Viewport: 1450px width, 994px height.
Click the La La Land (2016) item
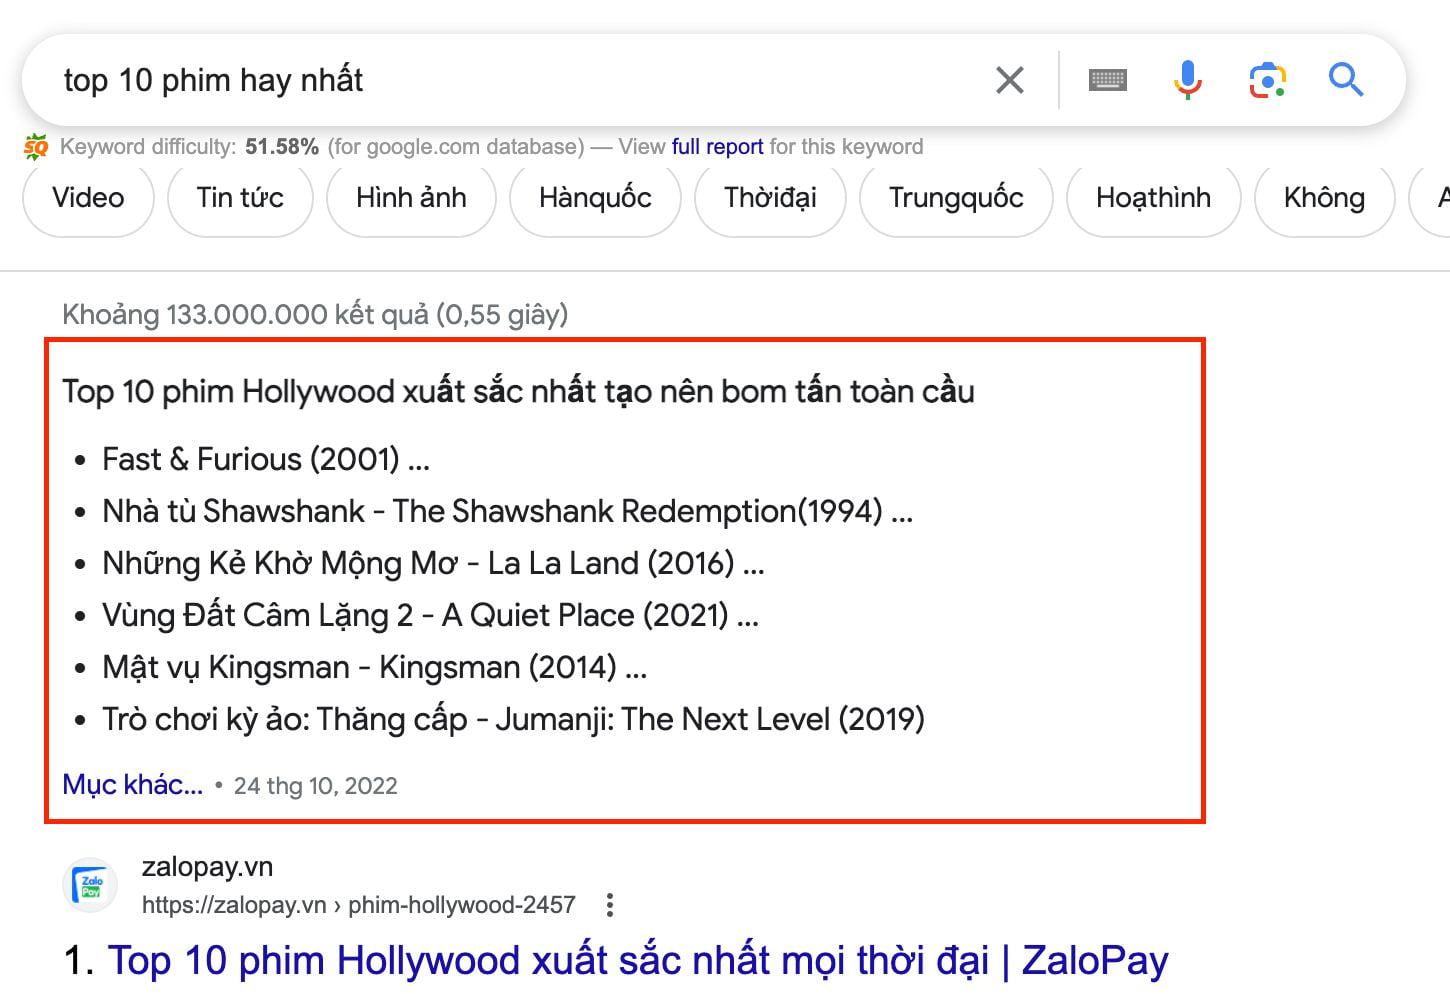click(x=433, y=563)
